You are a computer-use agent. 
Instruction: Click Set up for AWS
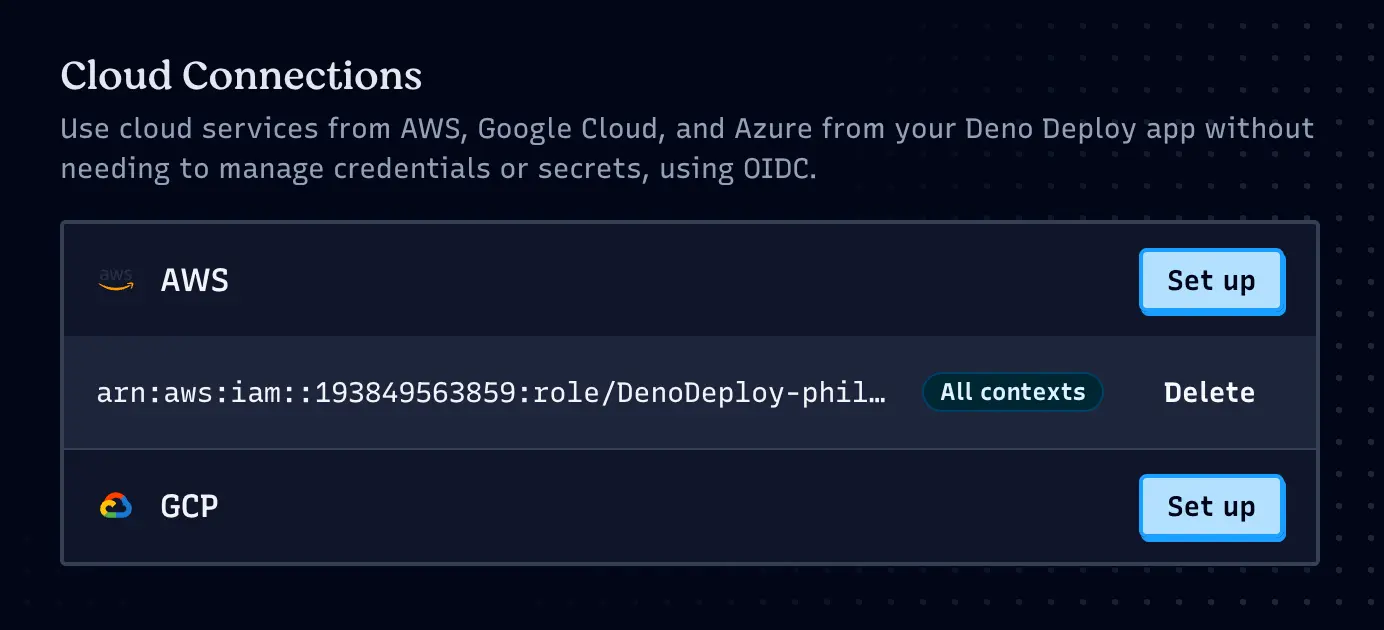tap(1211, 281)
